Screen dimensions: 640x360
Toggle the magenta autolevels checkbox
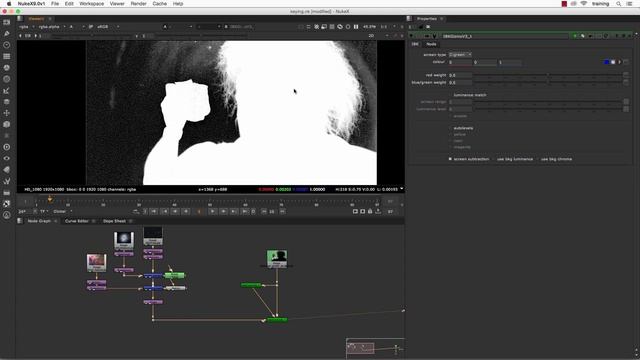click(x=450, y=147)
